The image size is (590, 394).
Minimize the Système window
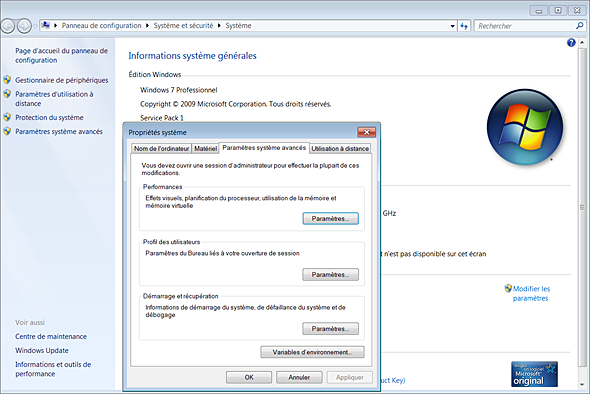[x=539, y=11]
